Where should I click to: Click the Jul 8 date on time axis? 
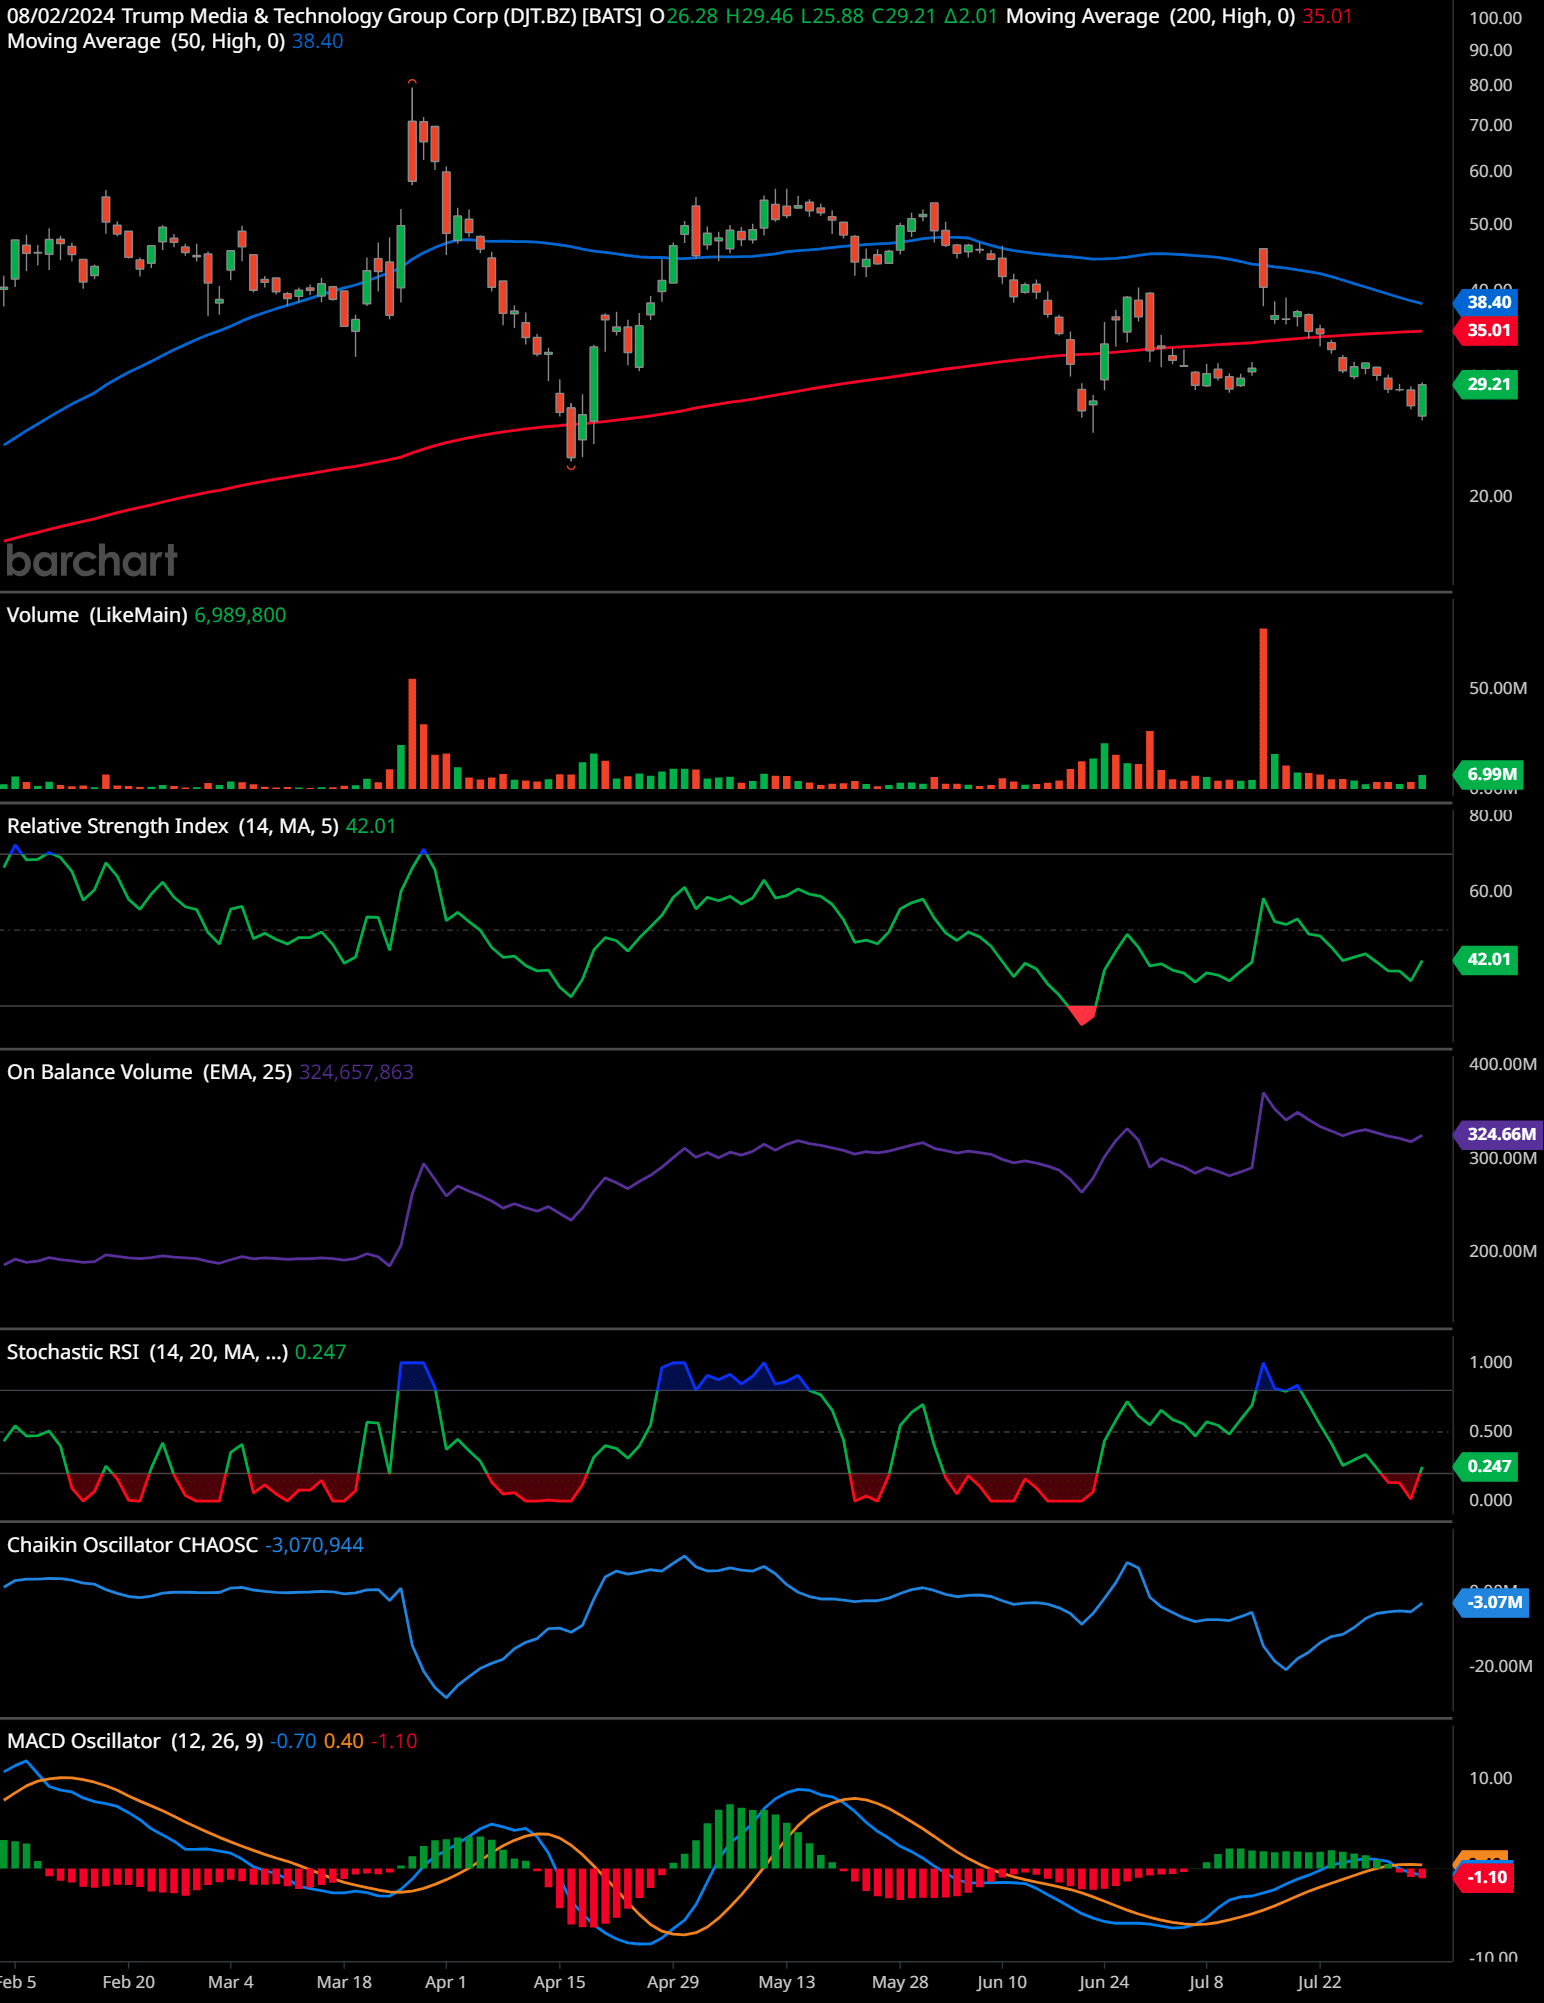click(1206, 1982)
